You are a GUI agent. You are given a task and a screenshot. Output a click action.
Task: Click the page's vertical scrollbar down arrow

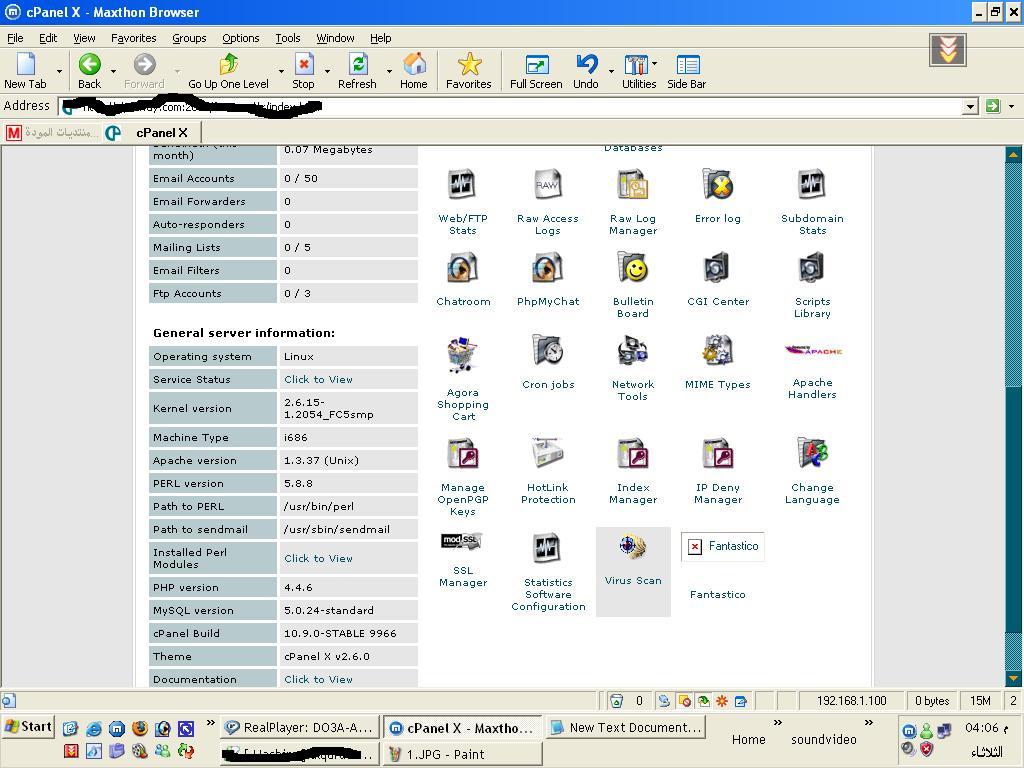pos(1013,679)
